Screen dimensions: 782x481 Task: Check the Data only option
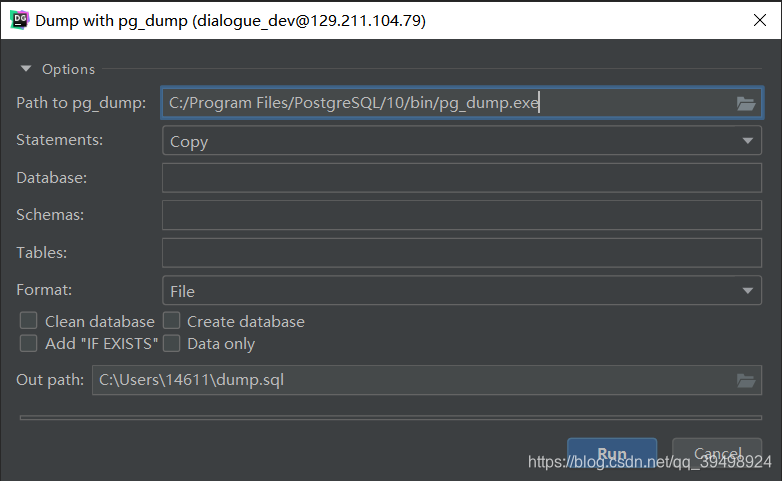[x=172, y=343]
